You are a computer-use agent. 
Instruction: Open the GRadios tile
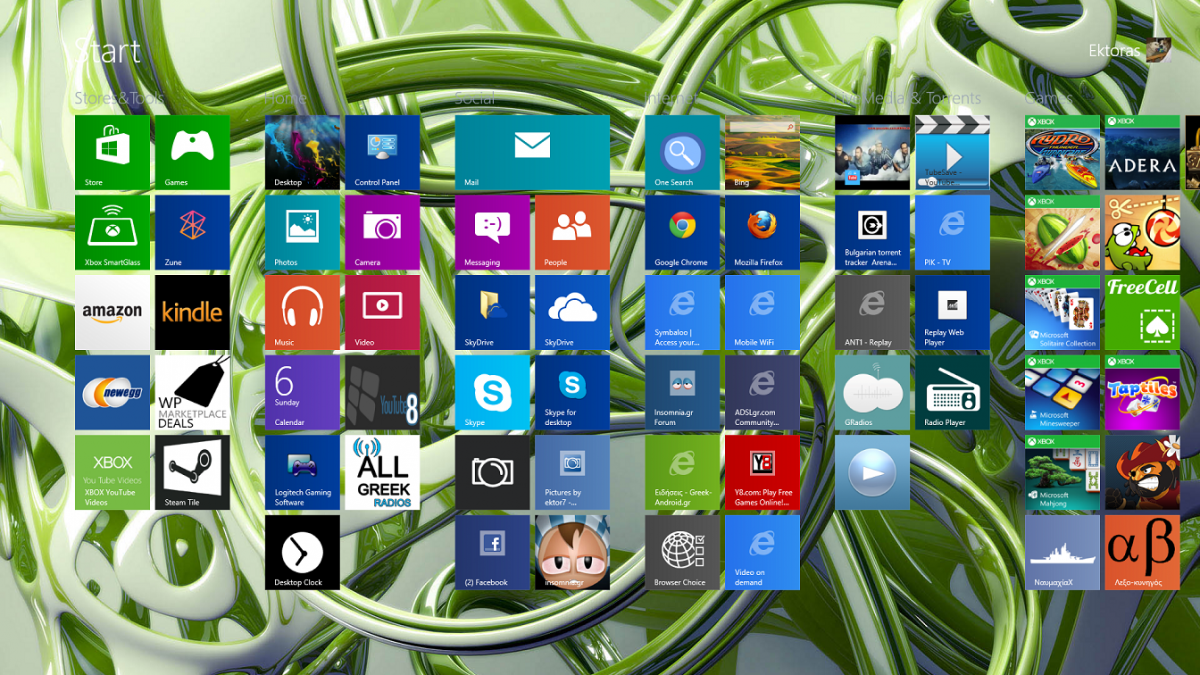point(872,392)
